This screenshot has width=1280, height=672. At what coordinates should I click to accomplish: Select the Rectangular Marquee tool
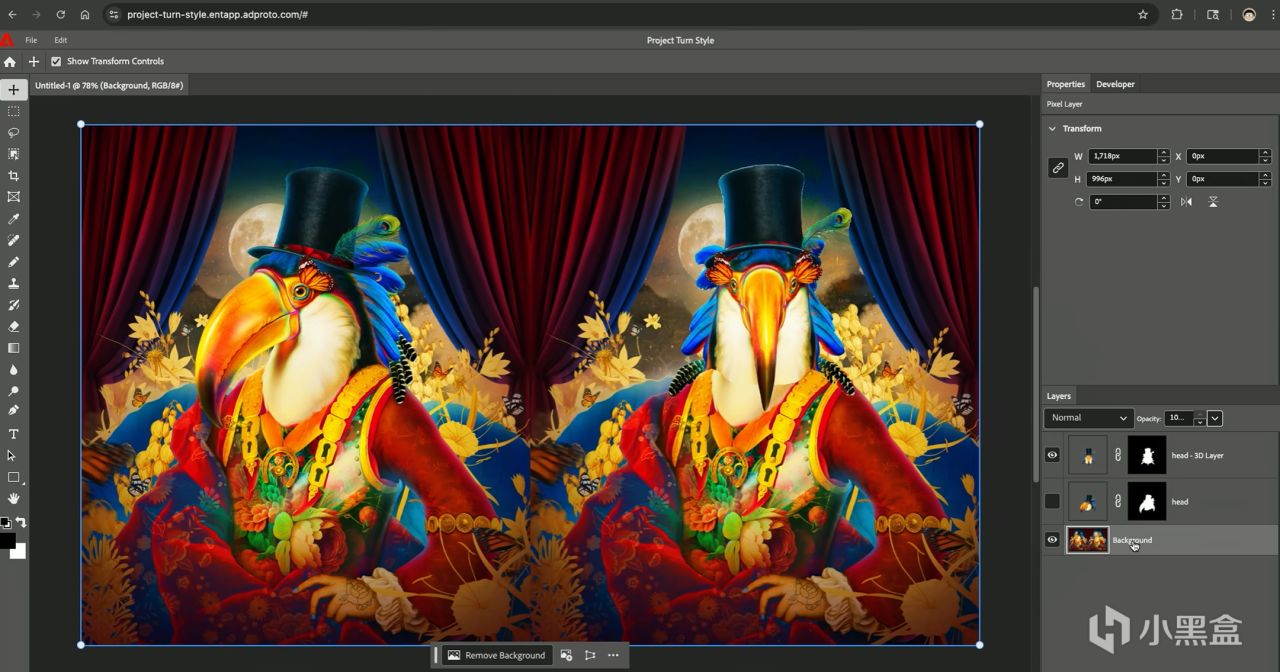point(13,111)
